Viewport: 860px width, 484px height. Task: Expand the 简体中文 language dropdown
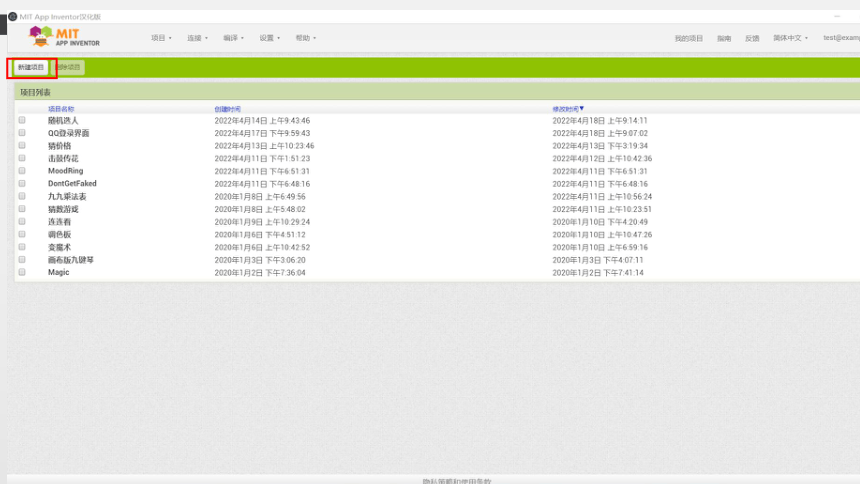[790, 38]
